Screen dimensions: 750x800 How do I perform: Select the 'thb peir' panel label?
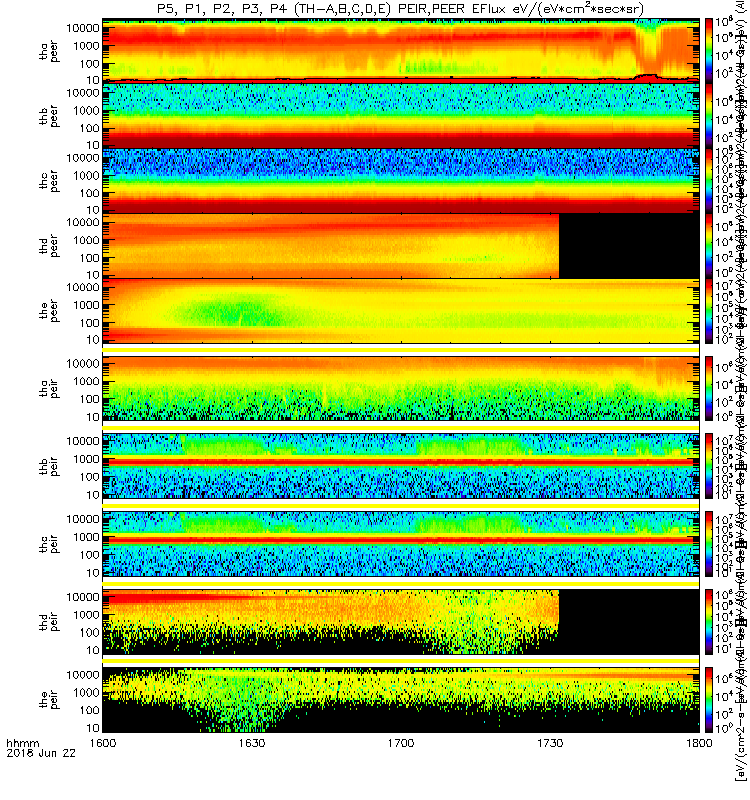click(49, 466)
